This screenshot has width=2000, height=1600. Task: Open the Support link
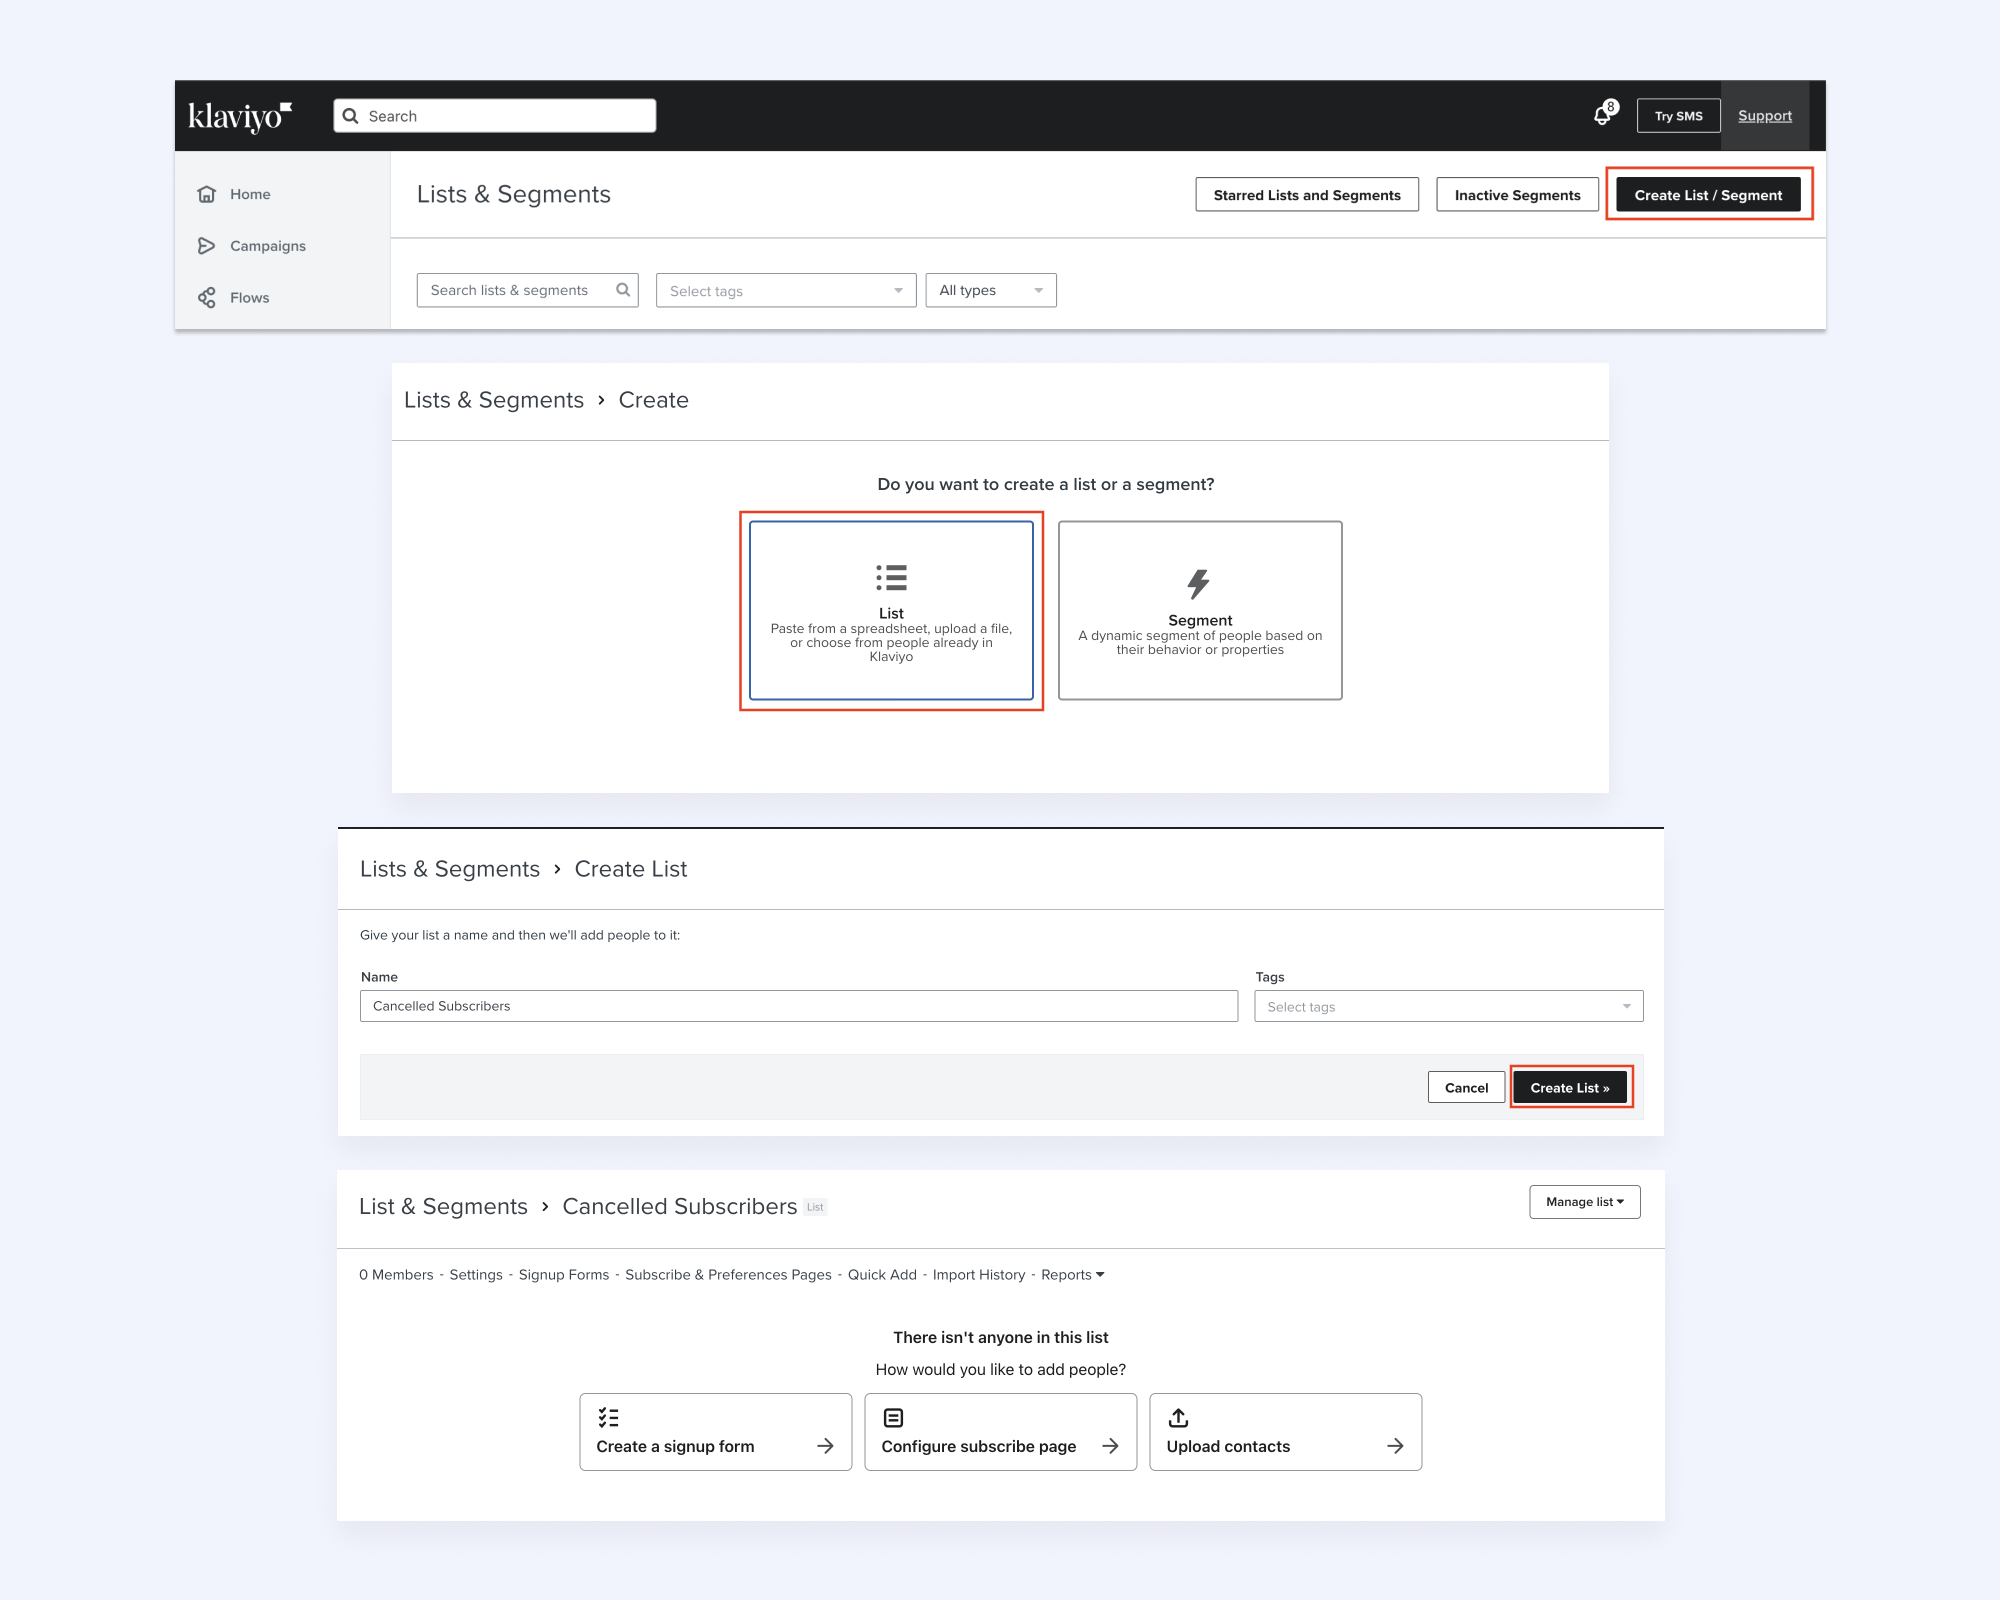tap(1765, 116)
